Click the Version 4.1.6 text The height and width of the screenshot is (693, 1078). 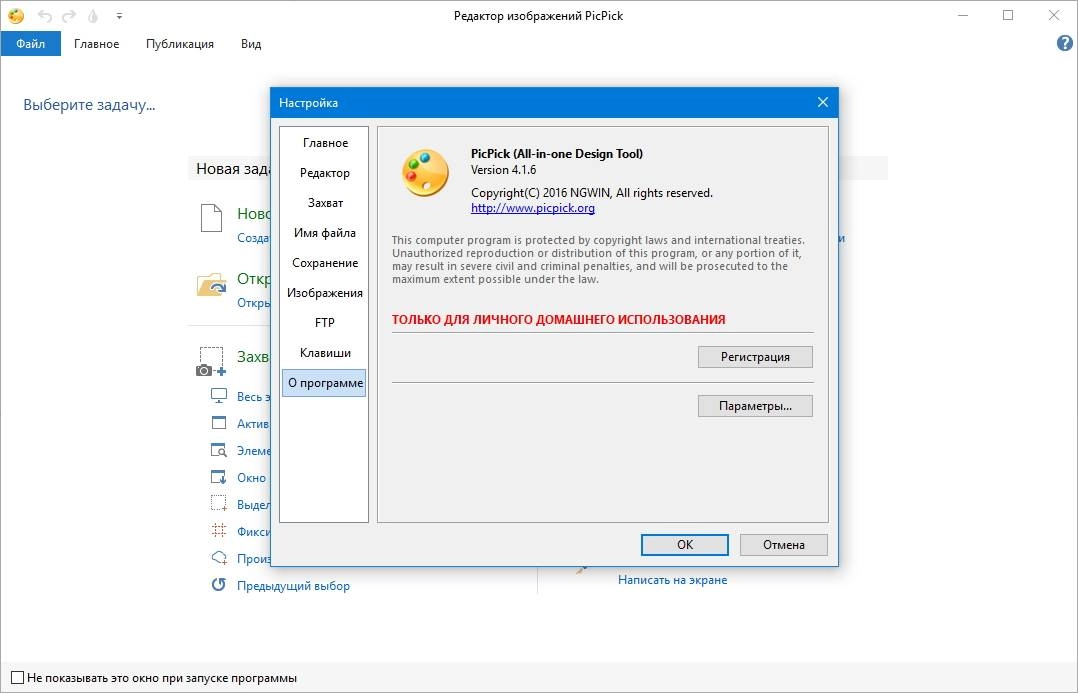[503, 170]
